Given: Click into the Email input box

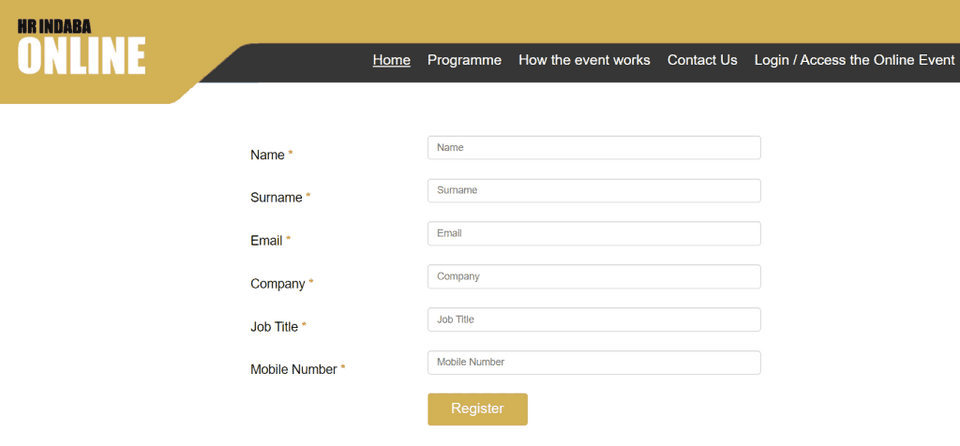Looking at the screenshot, I should pos(594,233).
